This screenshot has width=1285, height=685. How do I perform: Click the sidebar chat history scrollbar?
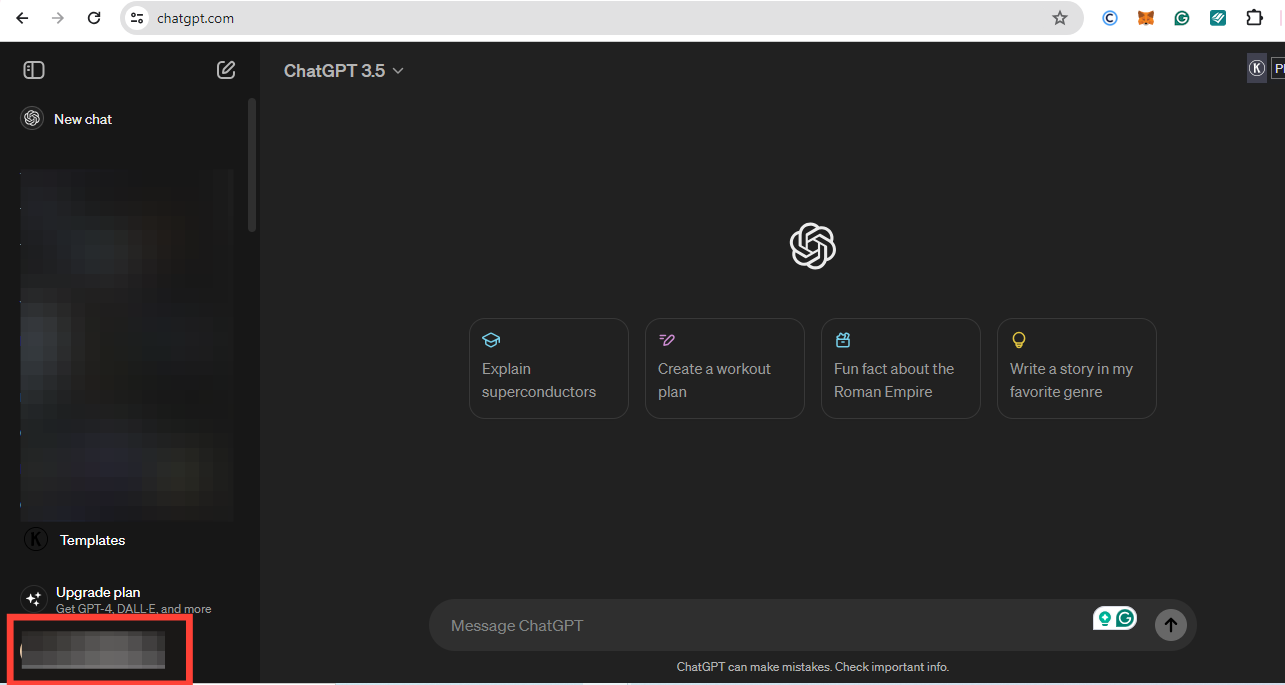pos(252,165)
